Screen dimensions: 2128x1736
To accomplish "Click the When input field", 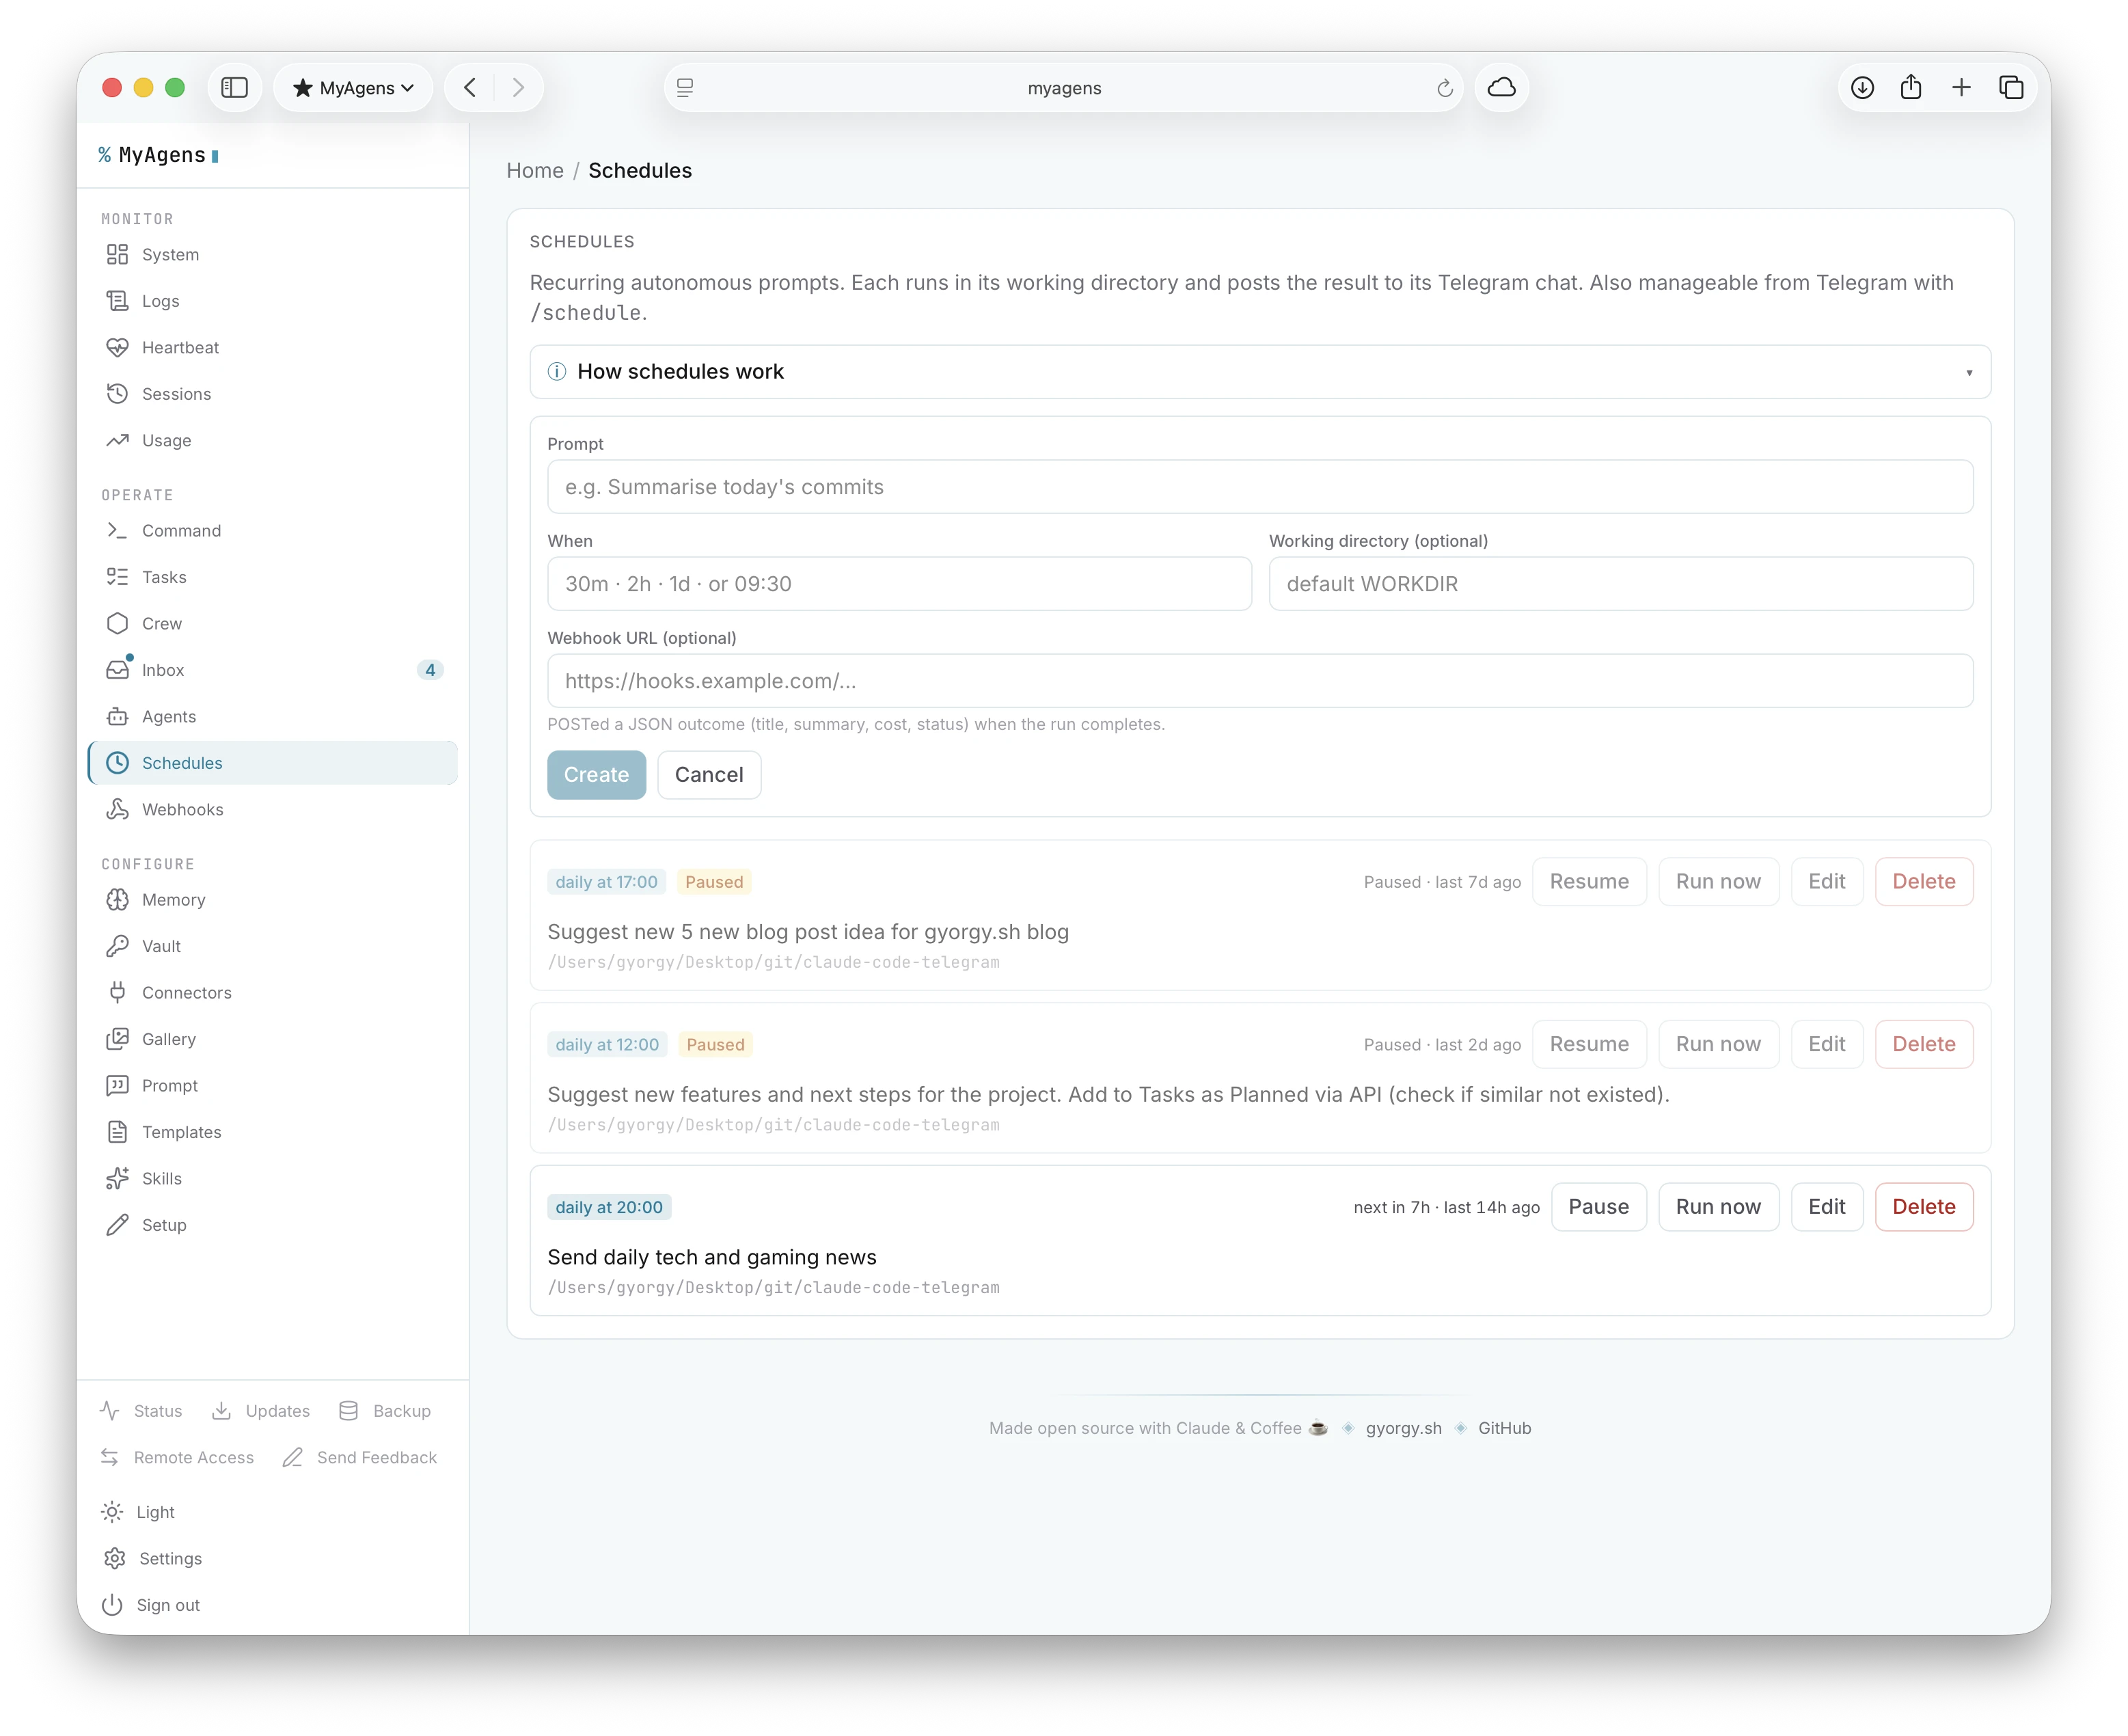I will pos(899,584).
